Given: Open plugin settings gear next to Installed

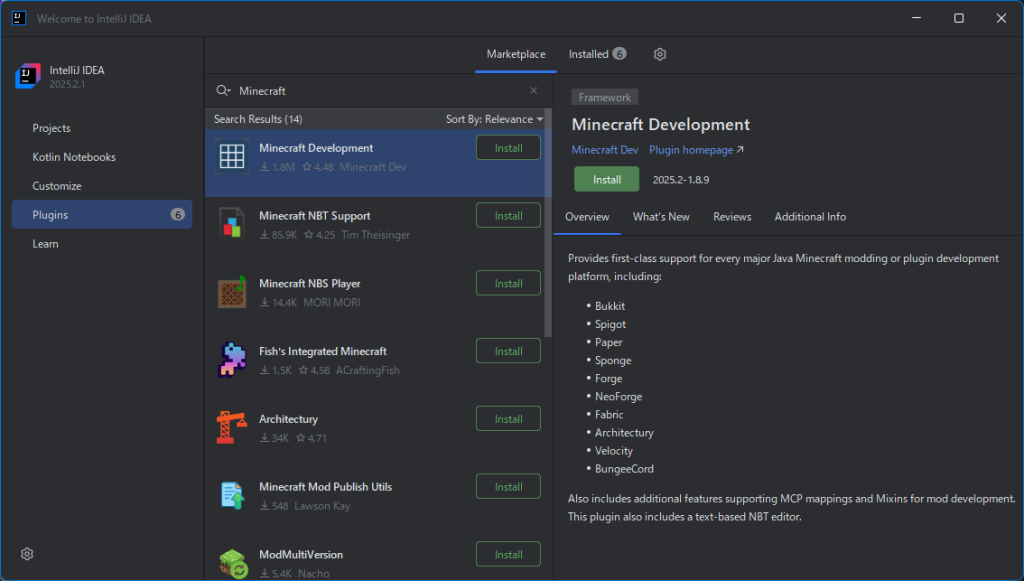Looking at the screenshot, I should 660,54.
